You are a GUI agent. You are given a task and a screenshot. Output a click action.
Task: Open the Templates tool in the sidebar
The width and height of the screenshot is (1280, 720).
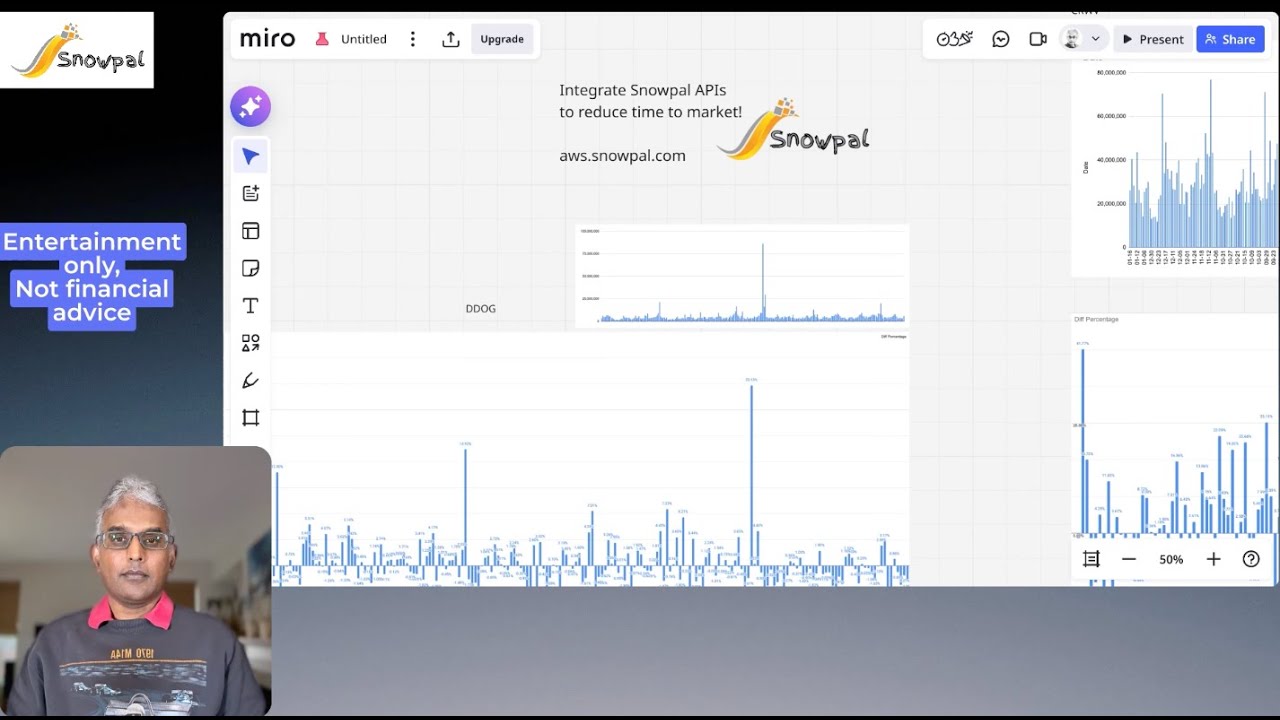(250, 193)
